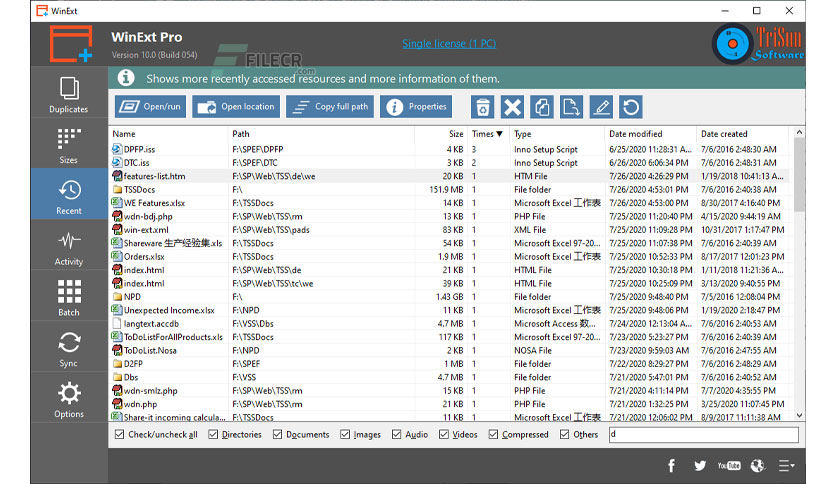836x484 pixels.
Task: Uncheck the Compressed filter
Action: click(493, 434)
